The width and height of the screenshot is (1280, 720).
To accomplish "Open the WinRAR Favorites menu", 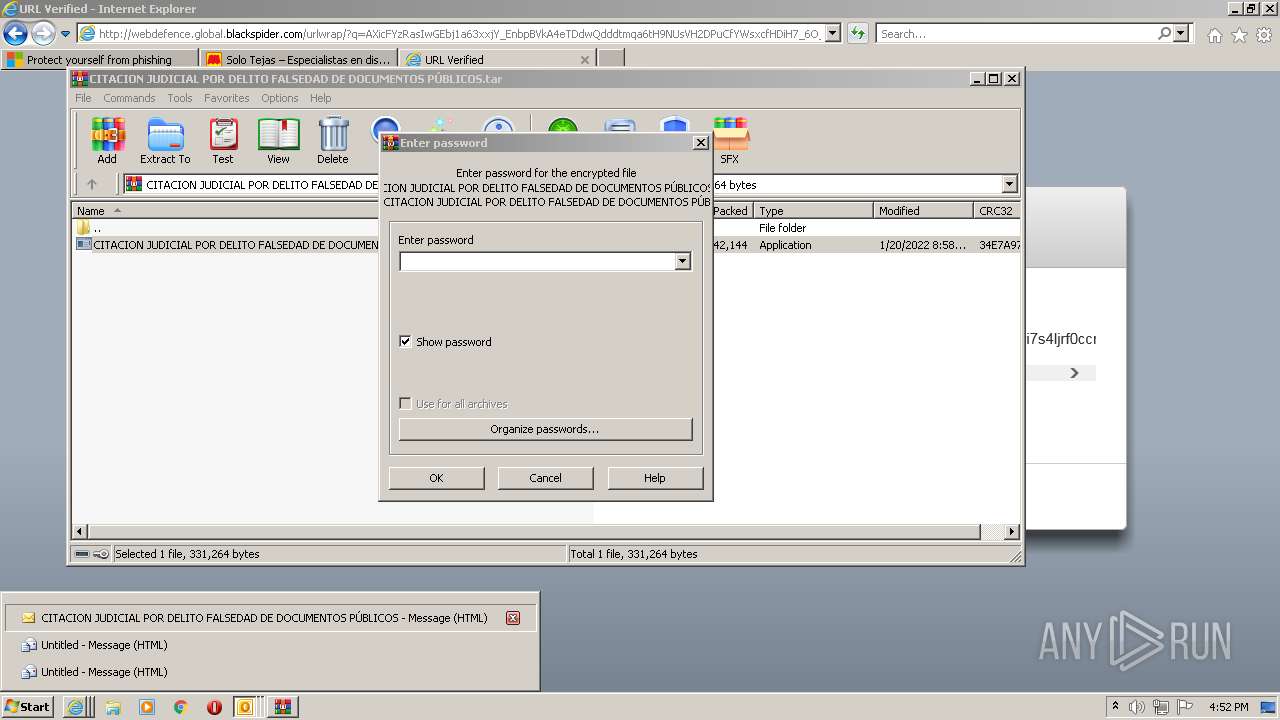I will click(227, 98).
